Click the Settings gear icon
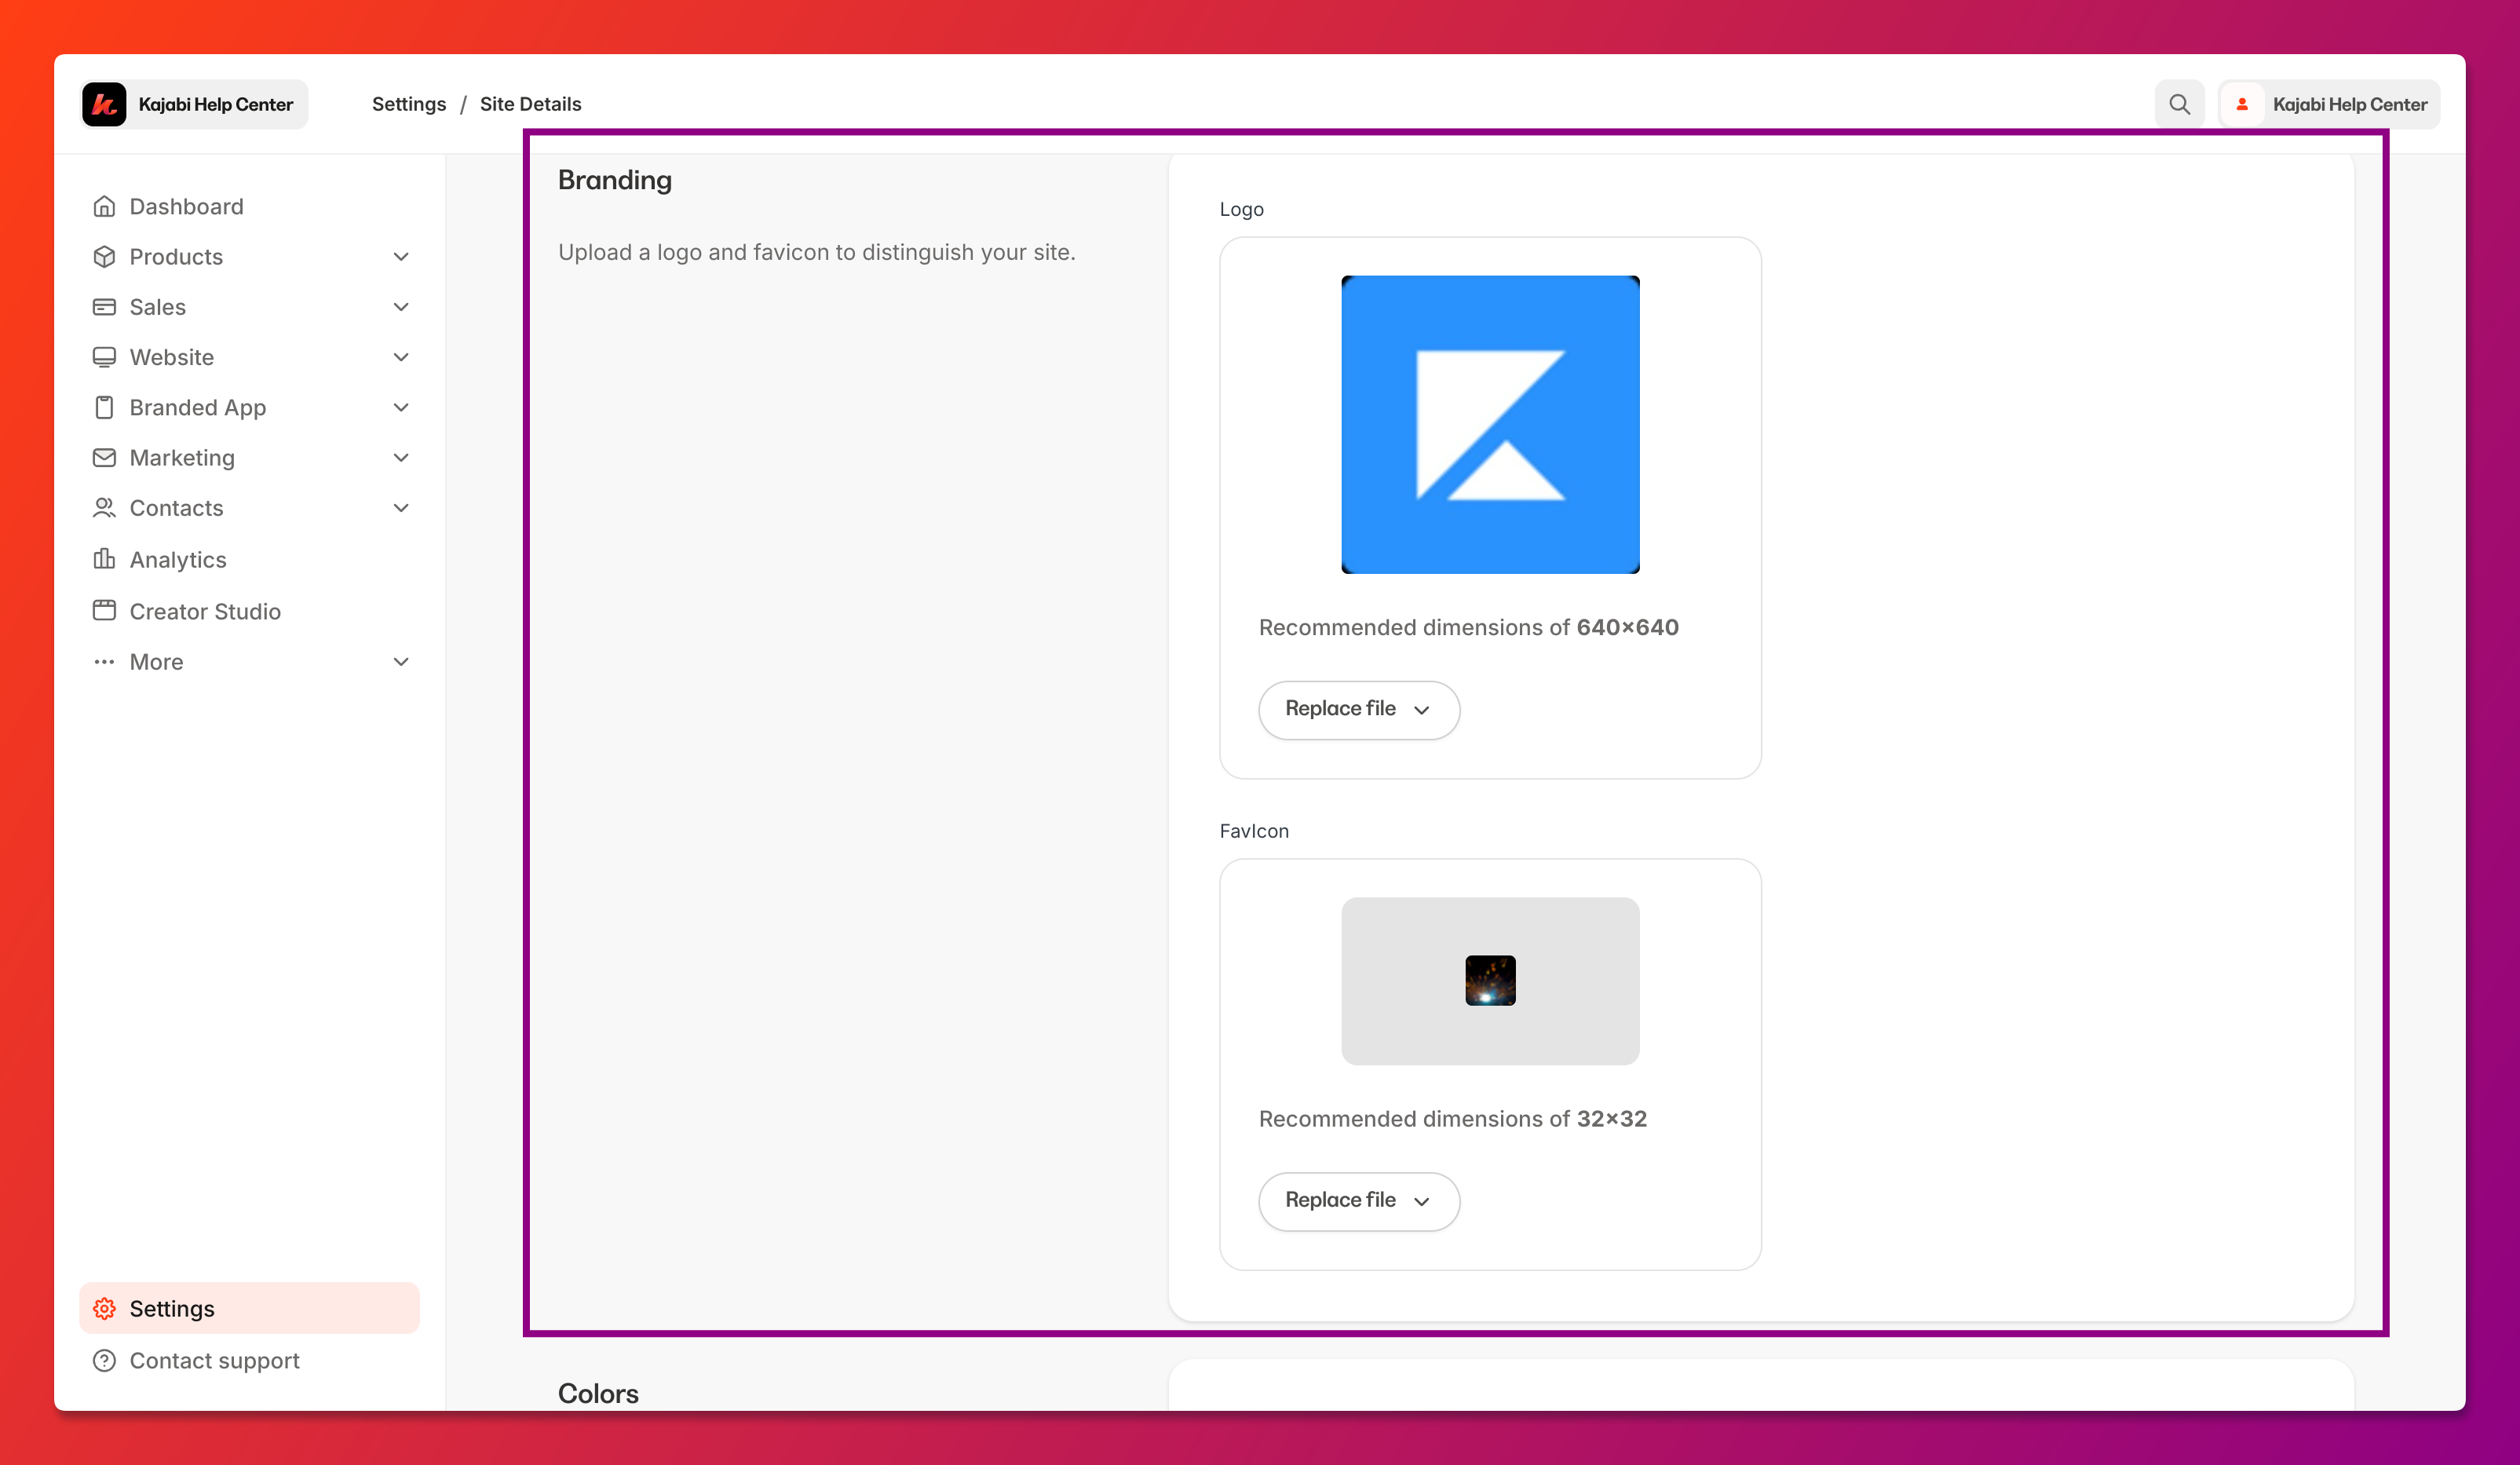The image size is (2520, 1465). point(104,1308)
